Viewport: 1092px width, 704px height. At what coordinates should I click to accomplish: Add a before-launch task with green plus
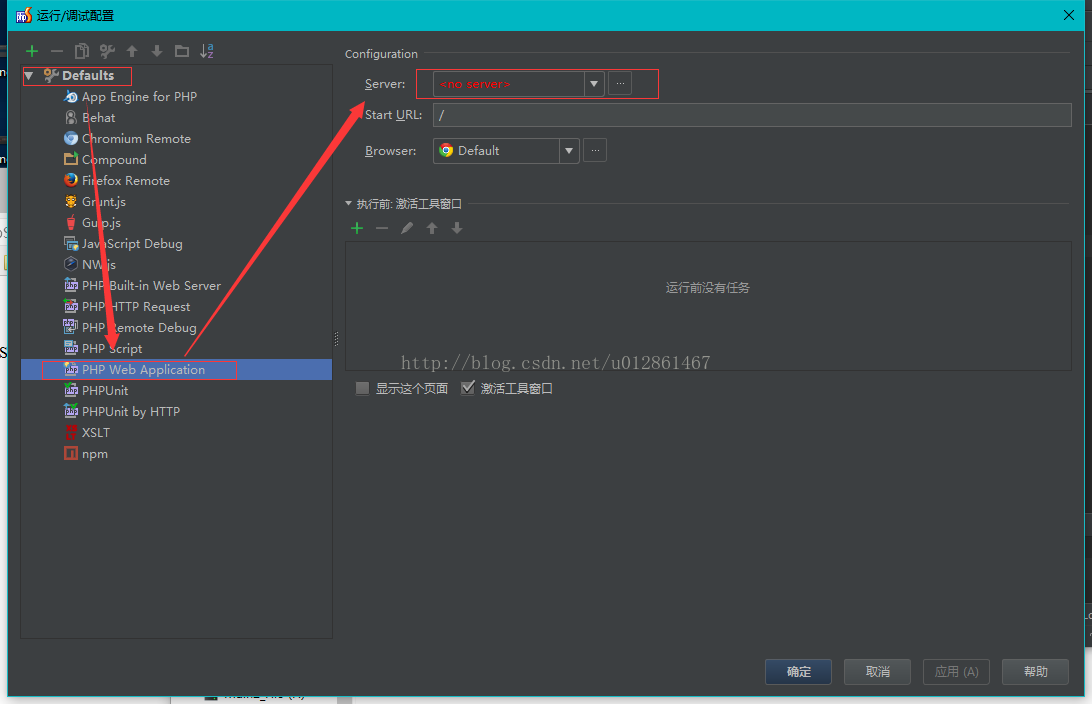point(357,228)
